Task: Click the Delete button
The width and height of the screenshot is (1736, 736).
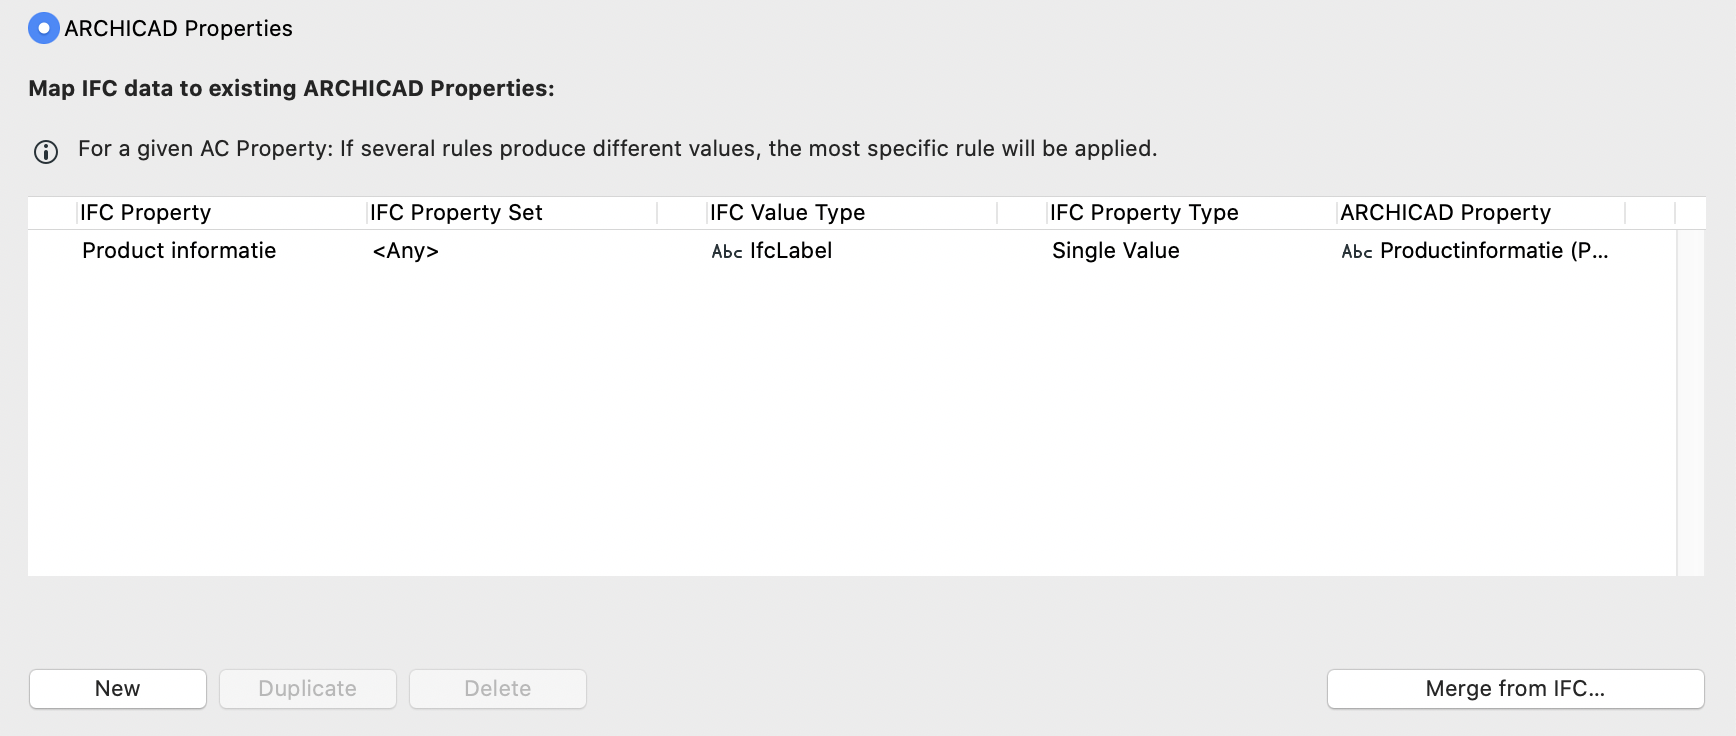Action: [x=498, y=689]
